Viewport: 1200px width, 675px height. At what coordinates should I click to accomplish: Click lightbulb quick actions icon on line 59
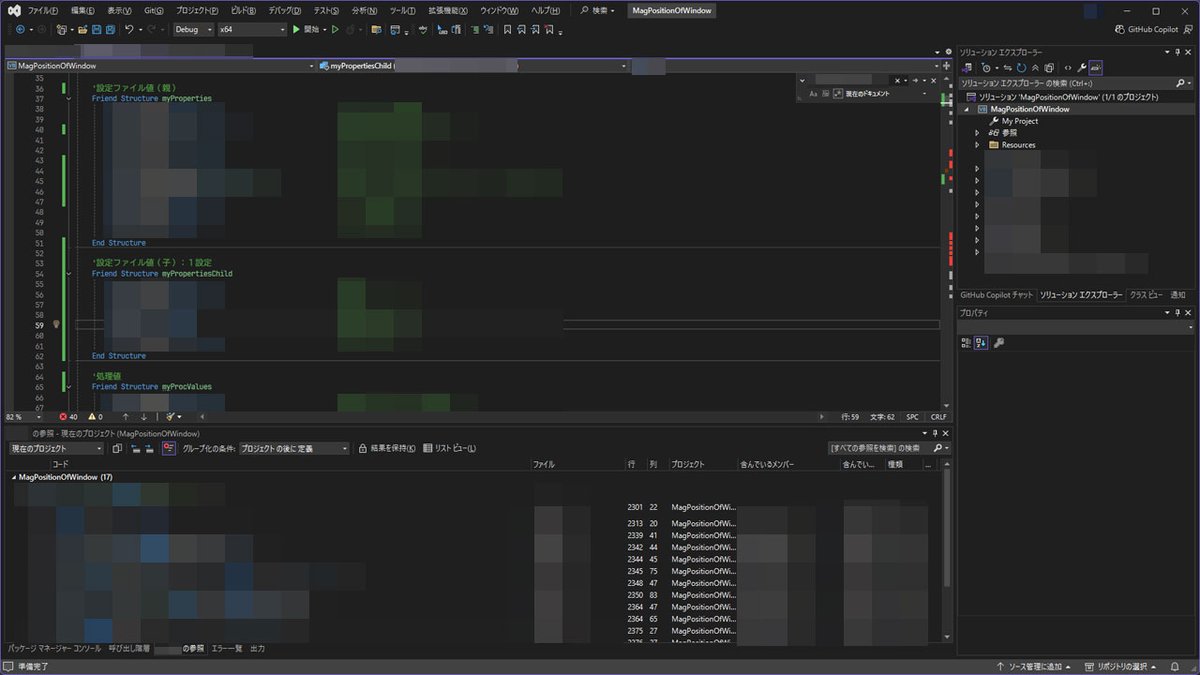[x=56, y=325]
